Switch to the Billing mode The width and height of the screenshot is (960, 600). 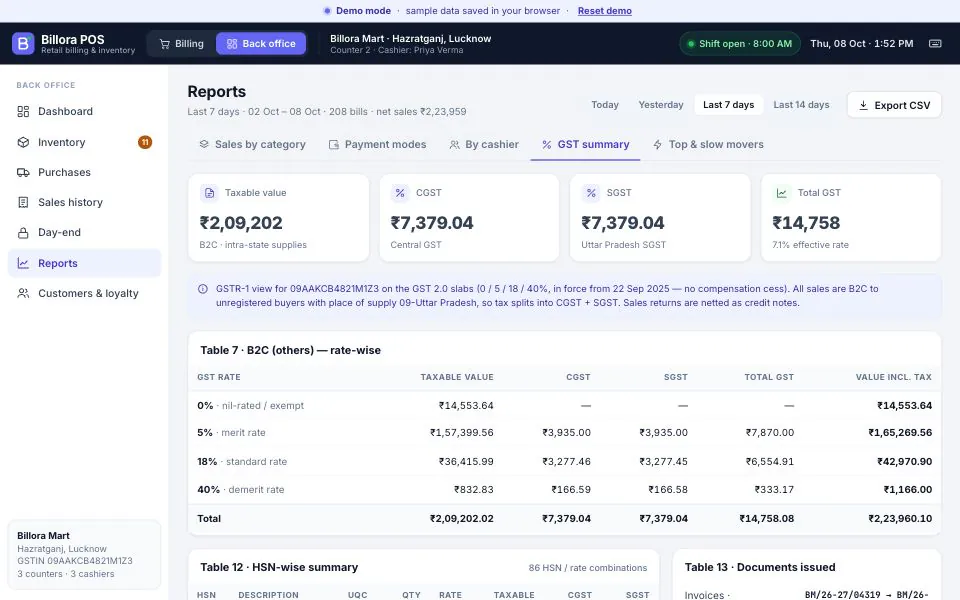click(181, 43)
